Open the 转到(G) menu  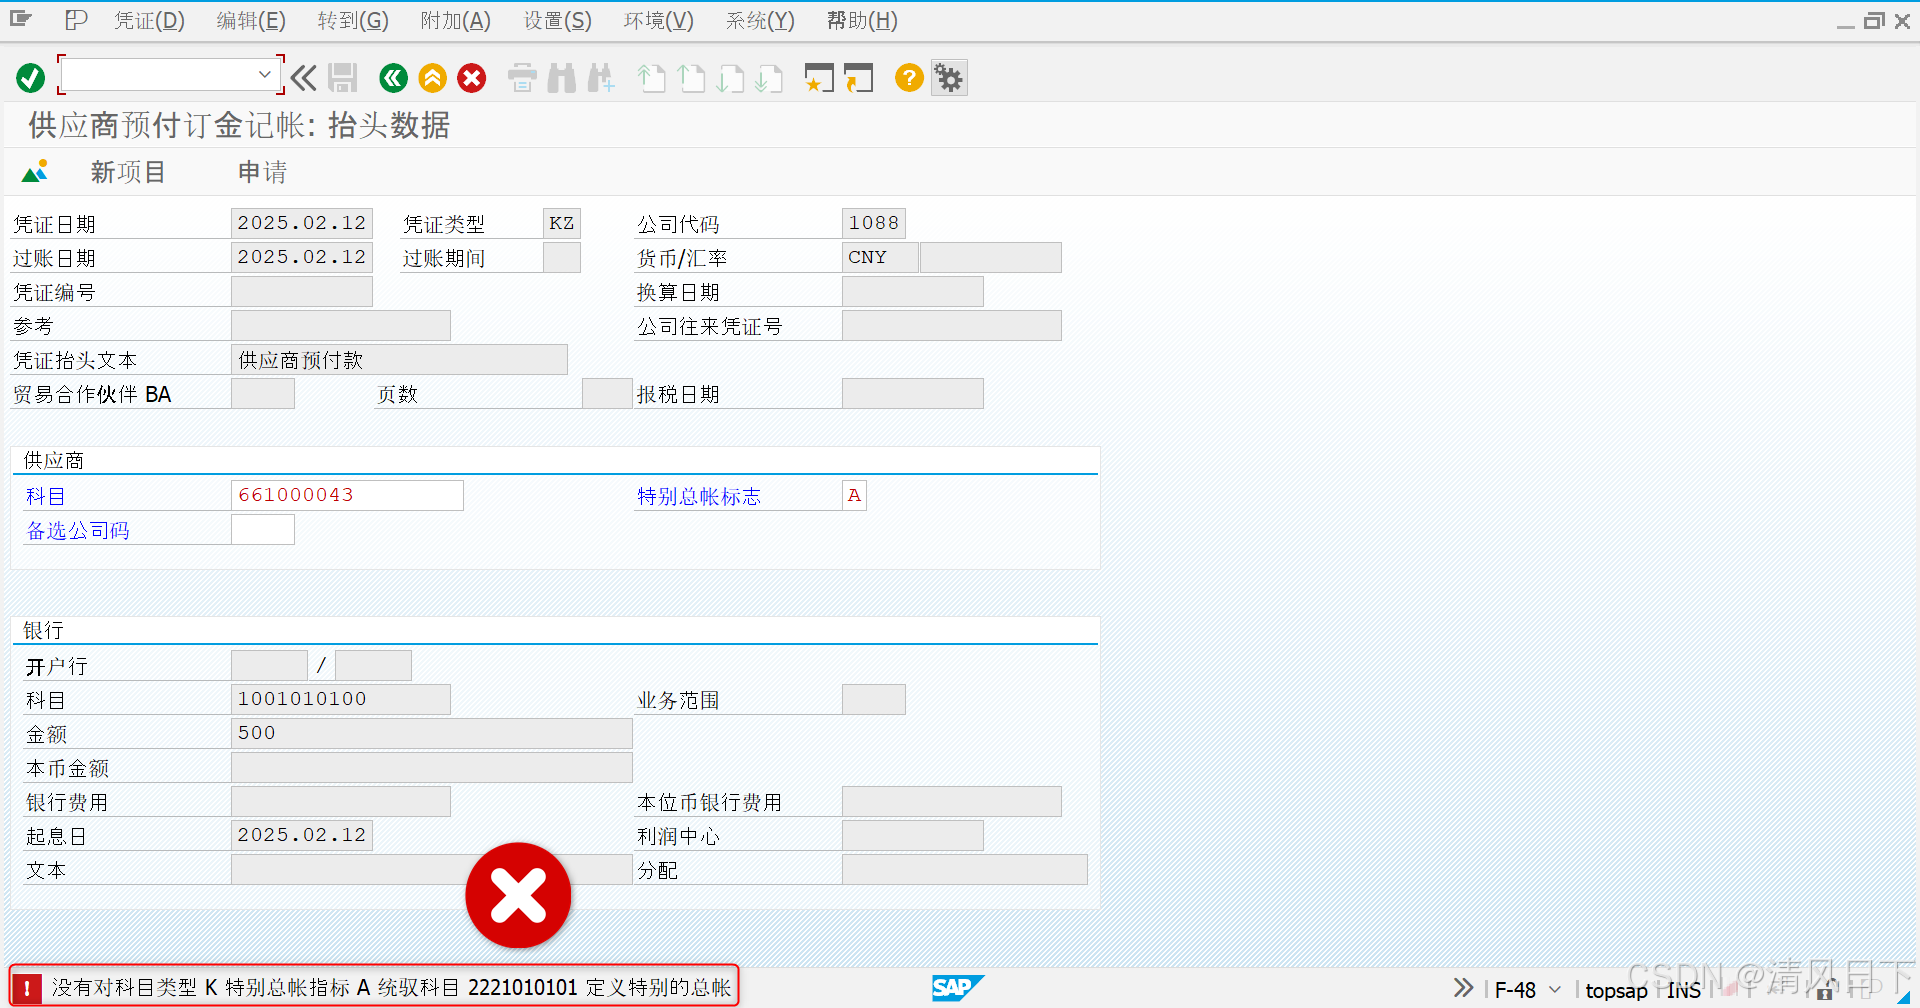(353, 20)
